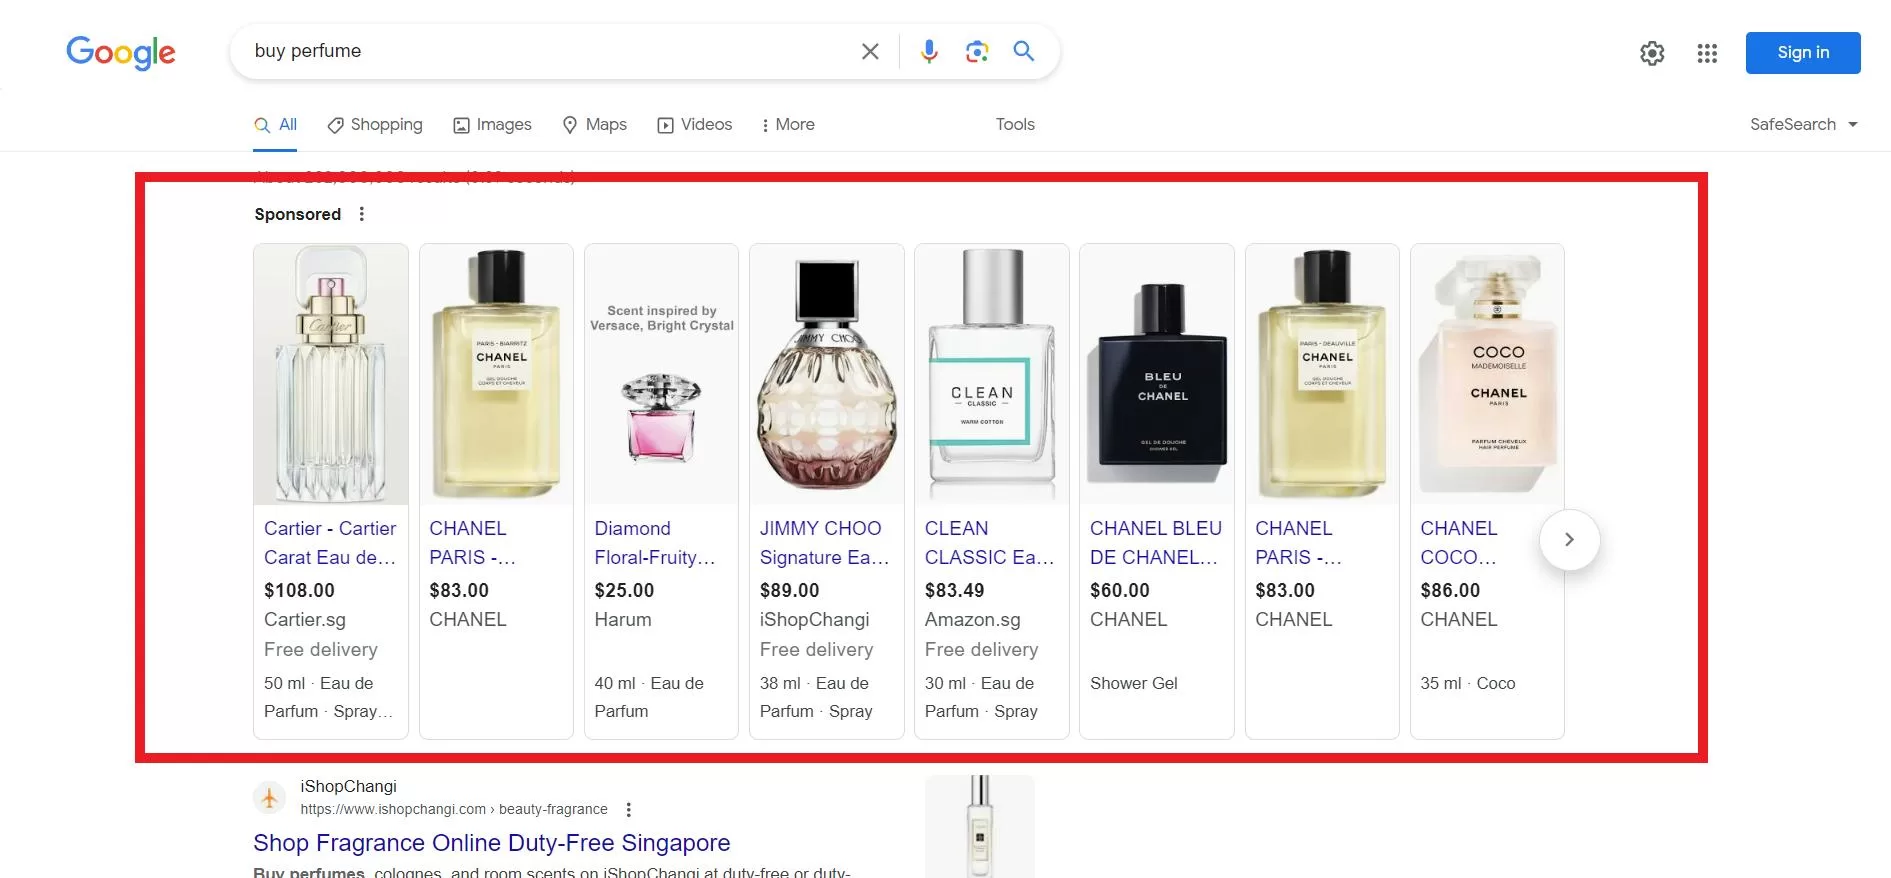Image resolution: width=1891 pixels, height=878 pixels.
Task: Switch to the Shopping tab
Action: [375, 125]
